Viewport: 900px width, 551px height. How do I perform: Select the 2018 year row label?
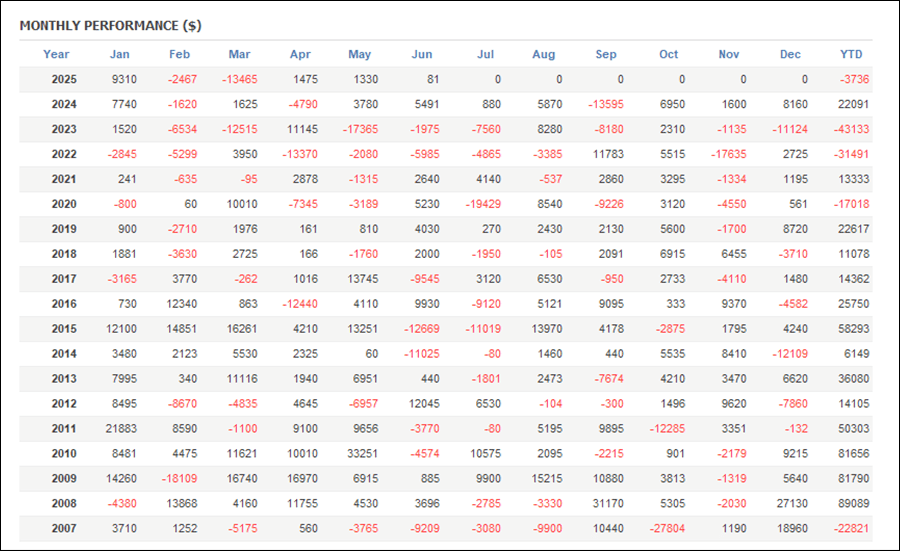[x=64, y=254]
